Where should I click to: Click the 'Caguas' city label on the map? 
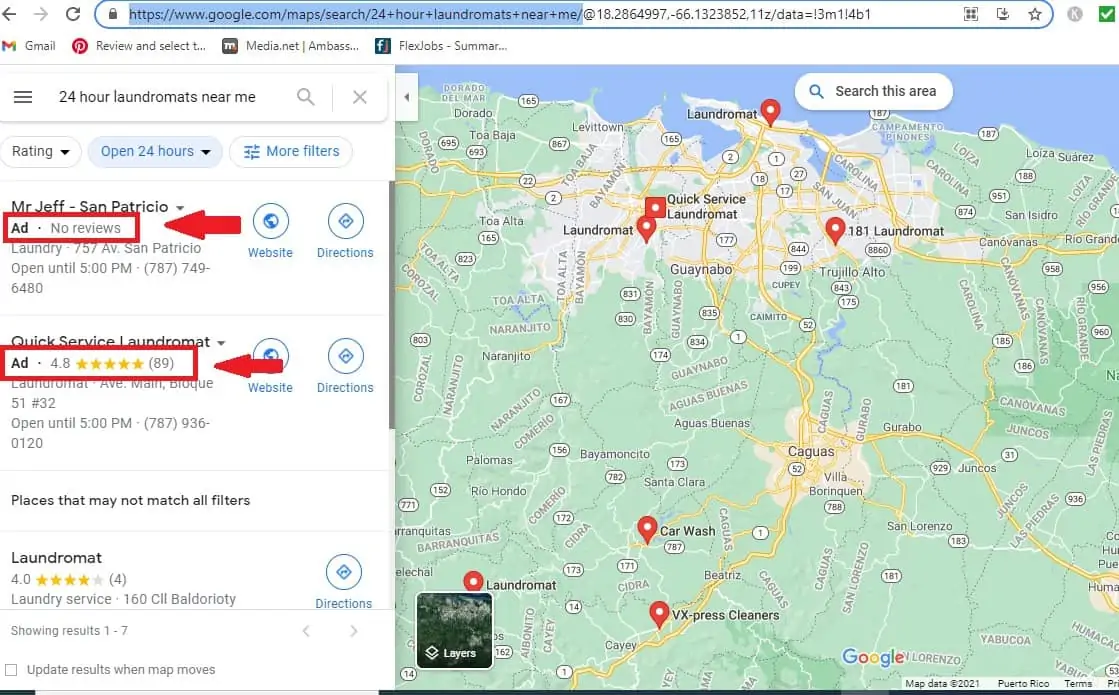(x=811, y=451)
